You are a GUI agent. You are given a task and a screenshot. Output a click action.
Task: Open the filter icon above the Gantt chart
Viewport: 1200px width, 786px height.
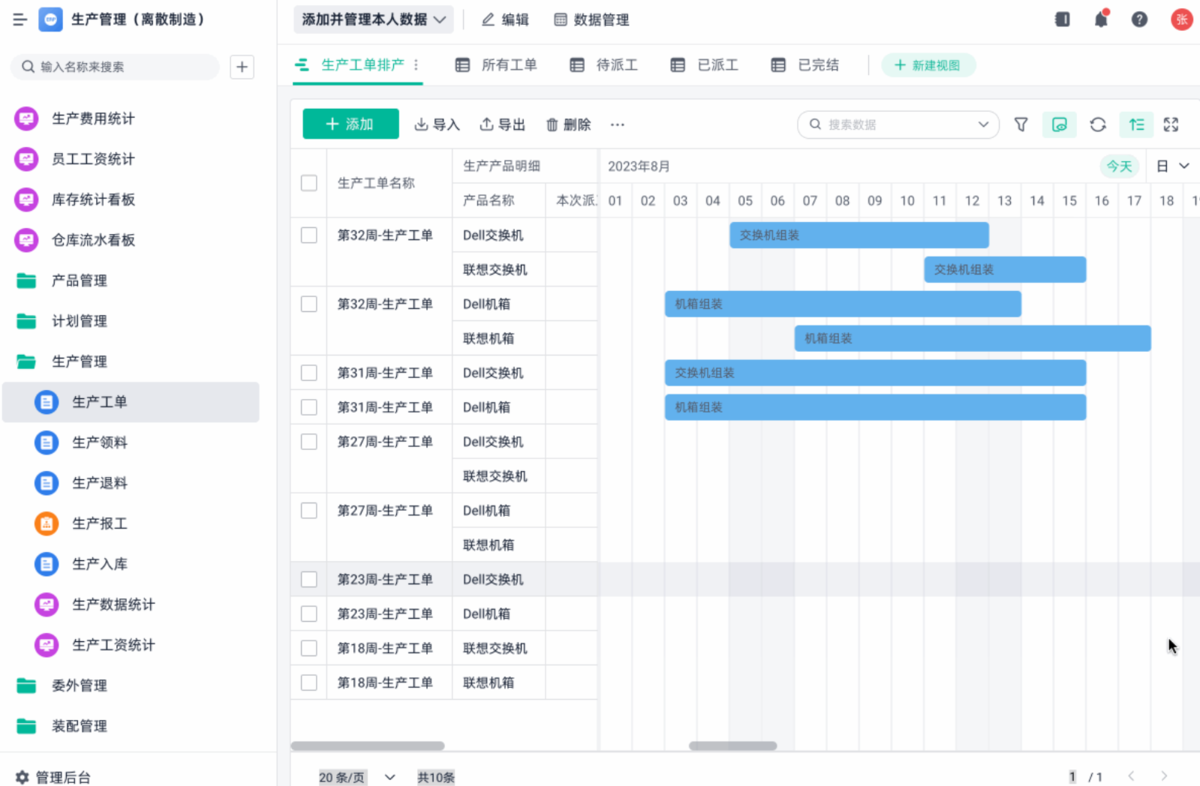1021,124
